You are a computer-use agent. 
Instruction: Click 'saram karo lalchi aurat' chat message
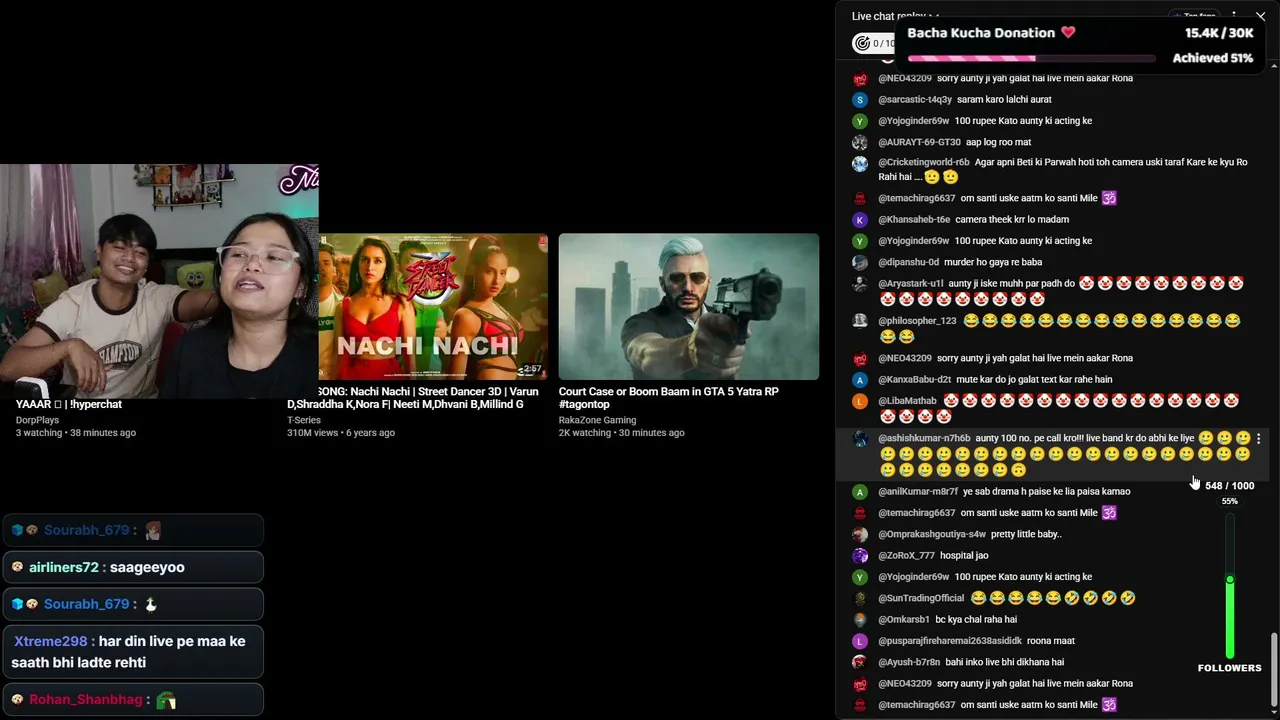(x=1004, y=100)
